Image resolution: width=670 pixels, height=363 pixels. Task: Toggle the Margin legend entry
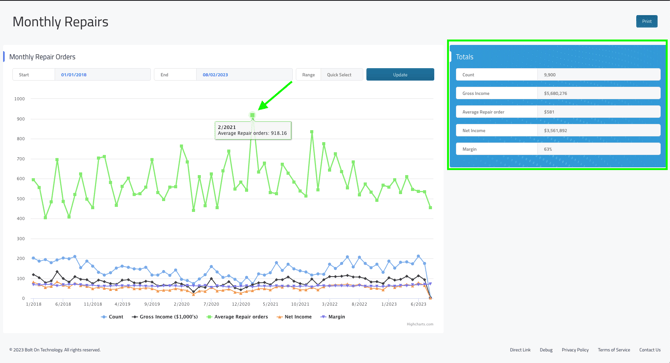pos(333,317)
